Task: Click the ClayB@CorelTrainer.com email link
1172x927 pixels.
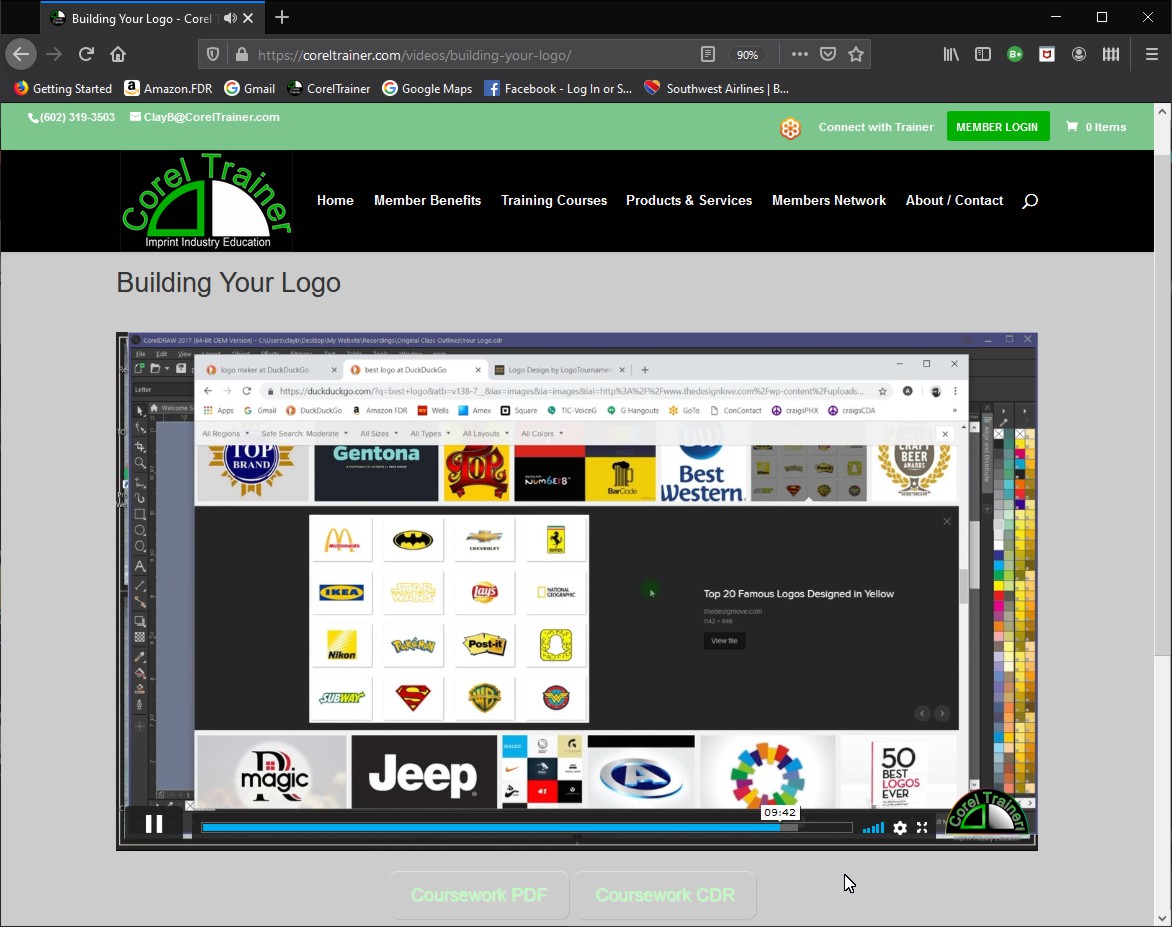Action: click(205, 117)
